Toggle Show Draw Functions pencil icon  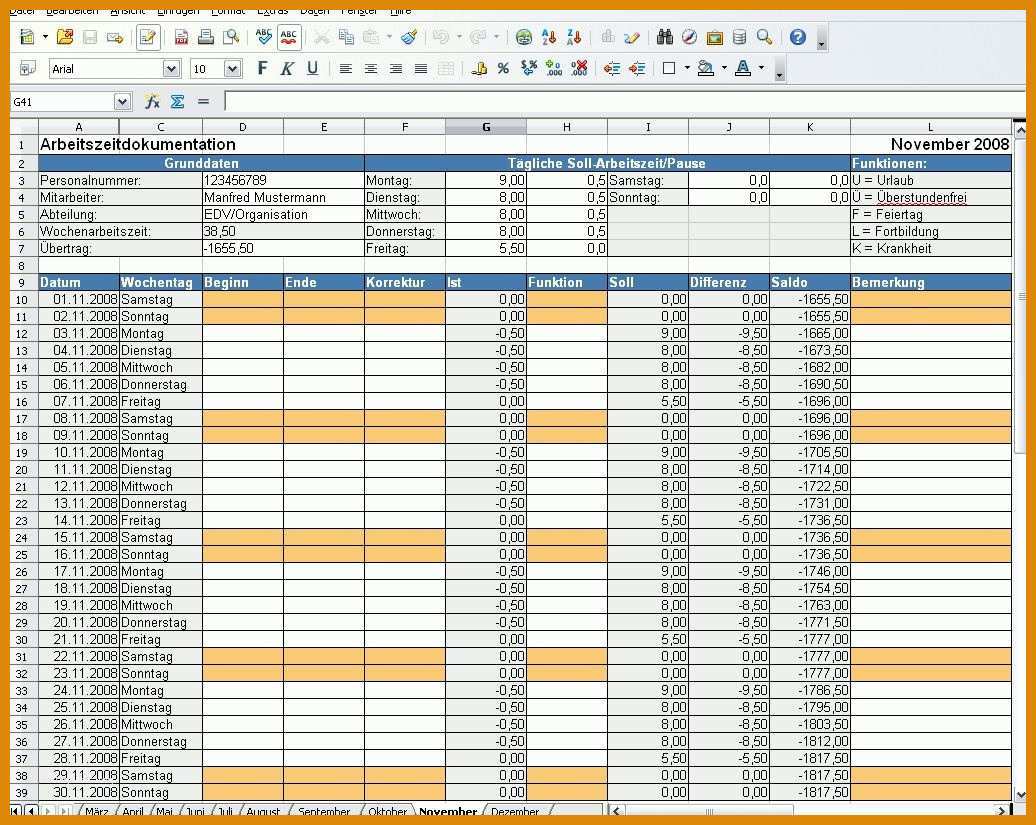[x=632, y=38]
